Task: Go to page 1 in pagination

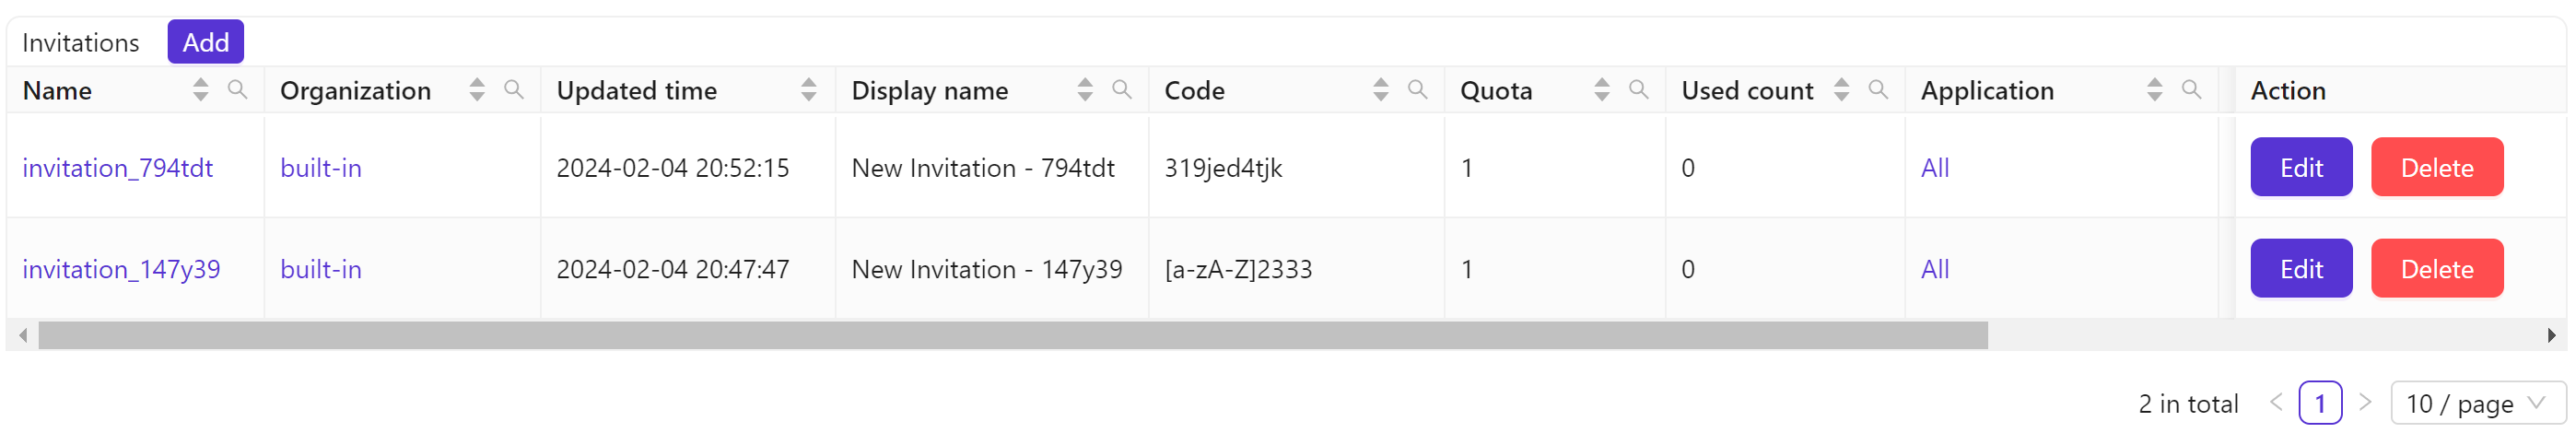Action: coord(2320,404)
